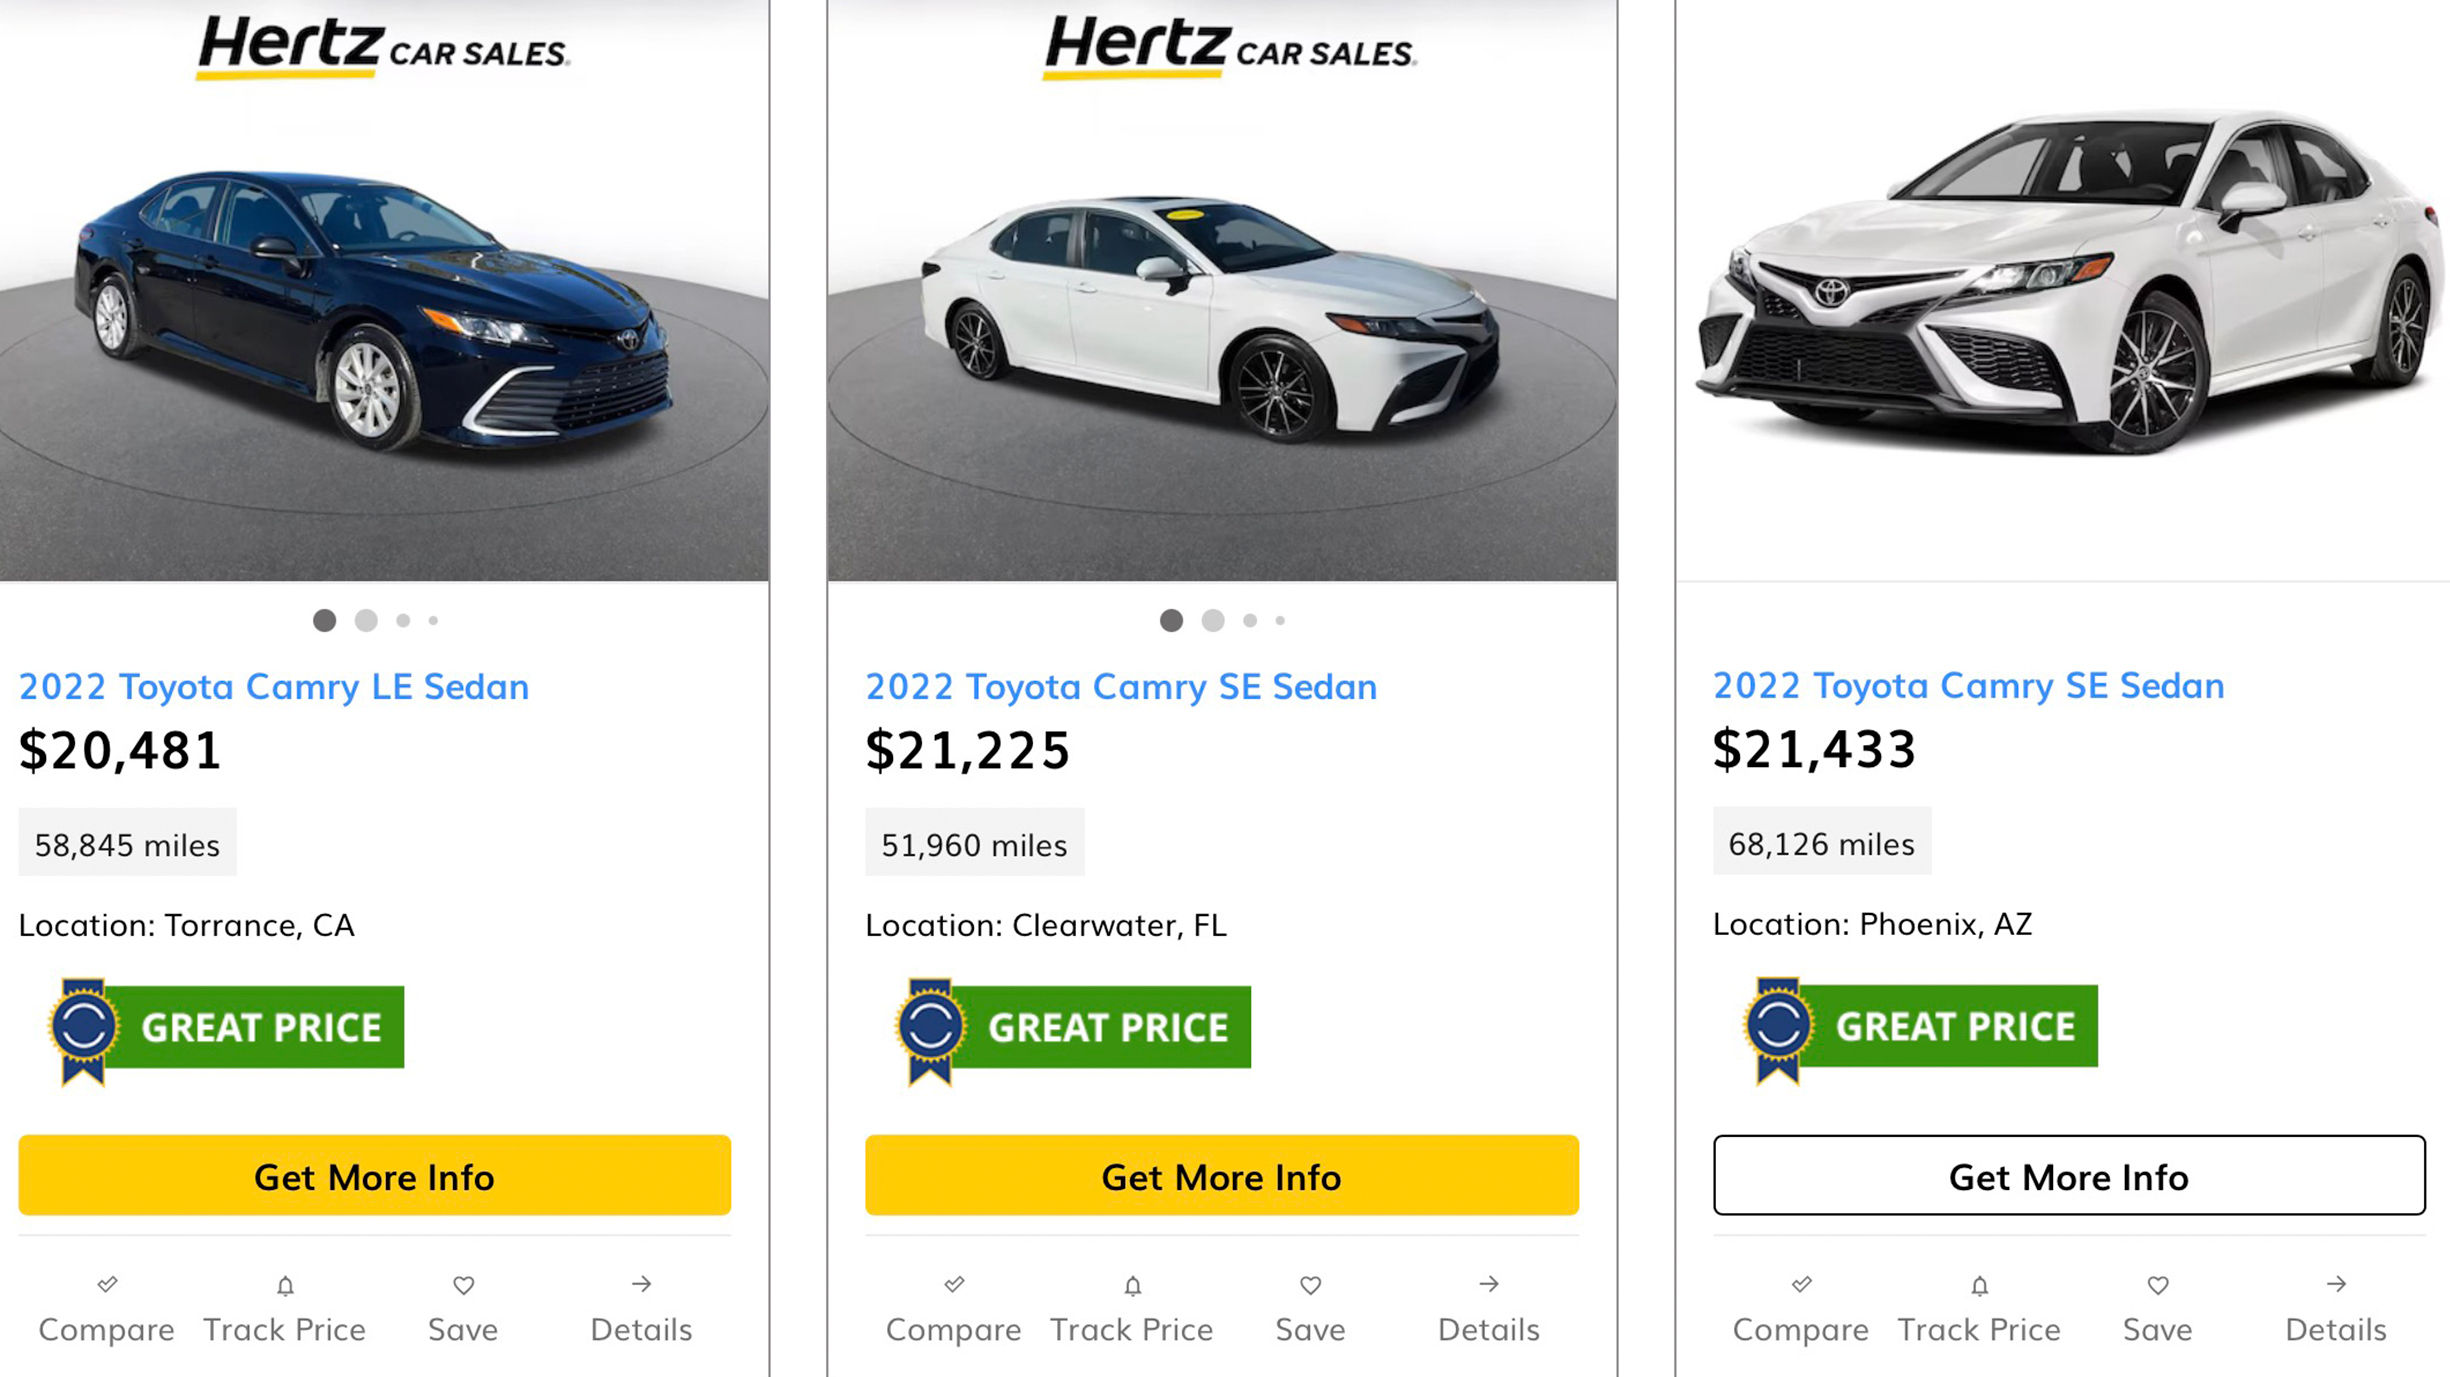The height and width of the screenshot is (1377, 2450).
Task: Open the 2022 Toyota Camry LE Sedan link
Action: tap(273, 687)
